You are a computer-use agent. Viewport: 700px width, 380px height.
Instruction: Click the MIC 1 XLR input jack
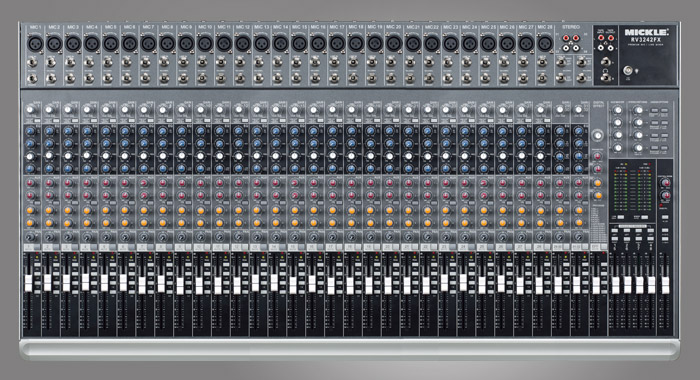(x=35, y=44)
